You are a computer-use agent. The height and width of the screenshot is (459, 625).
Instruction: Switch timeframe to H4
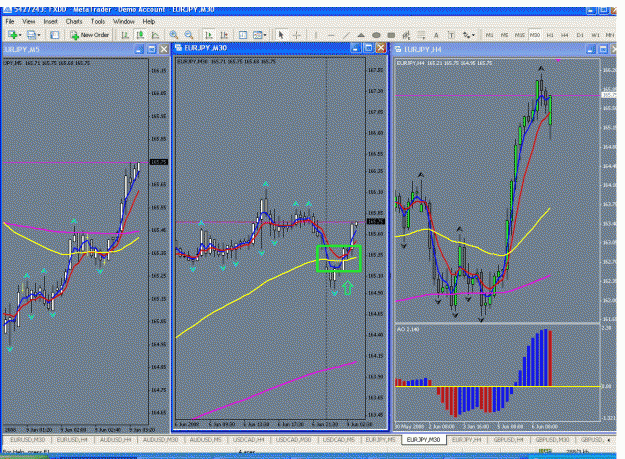564,35
